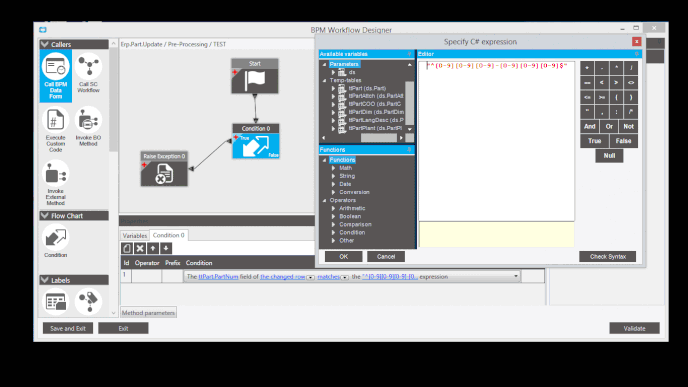Switch to the Variables tab
The image size is (688, 387).
[134, 236]
